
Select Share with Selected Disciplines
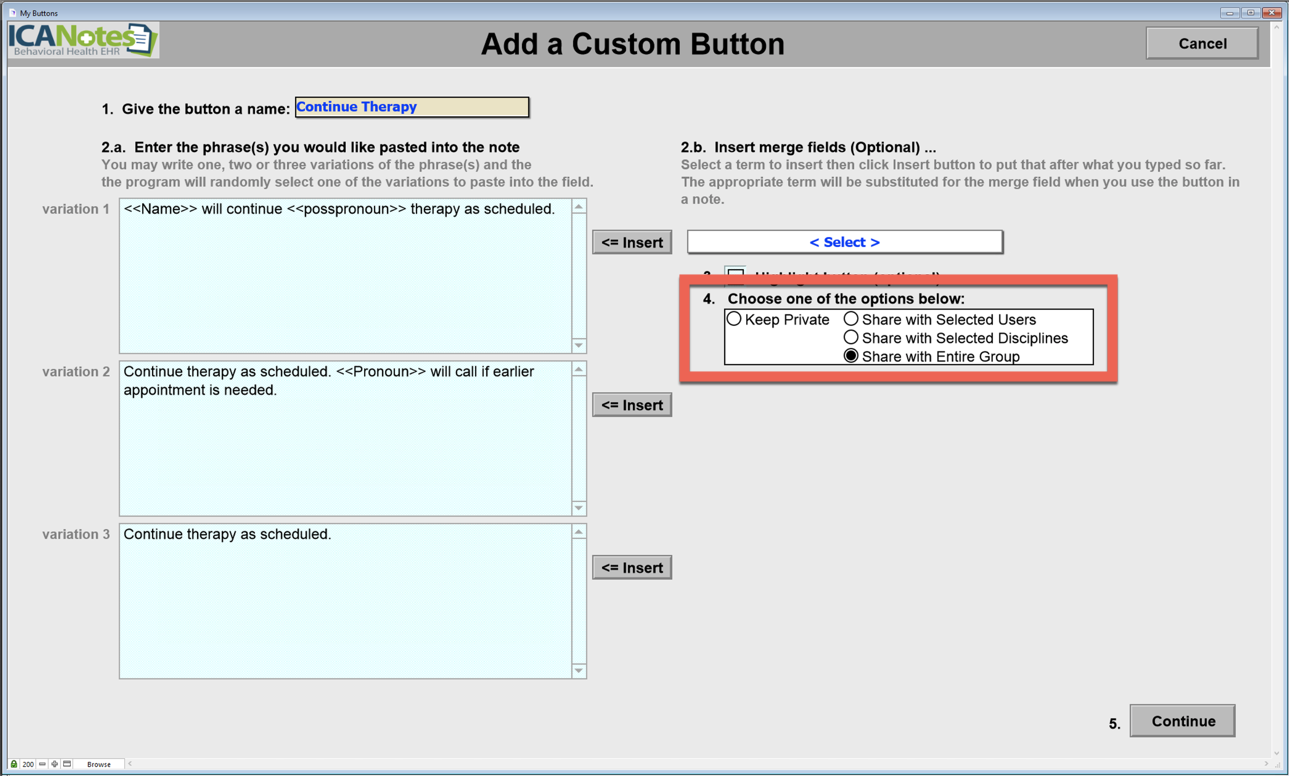coord(851,338)
